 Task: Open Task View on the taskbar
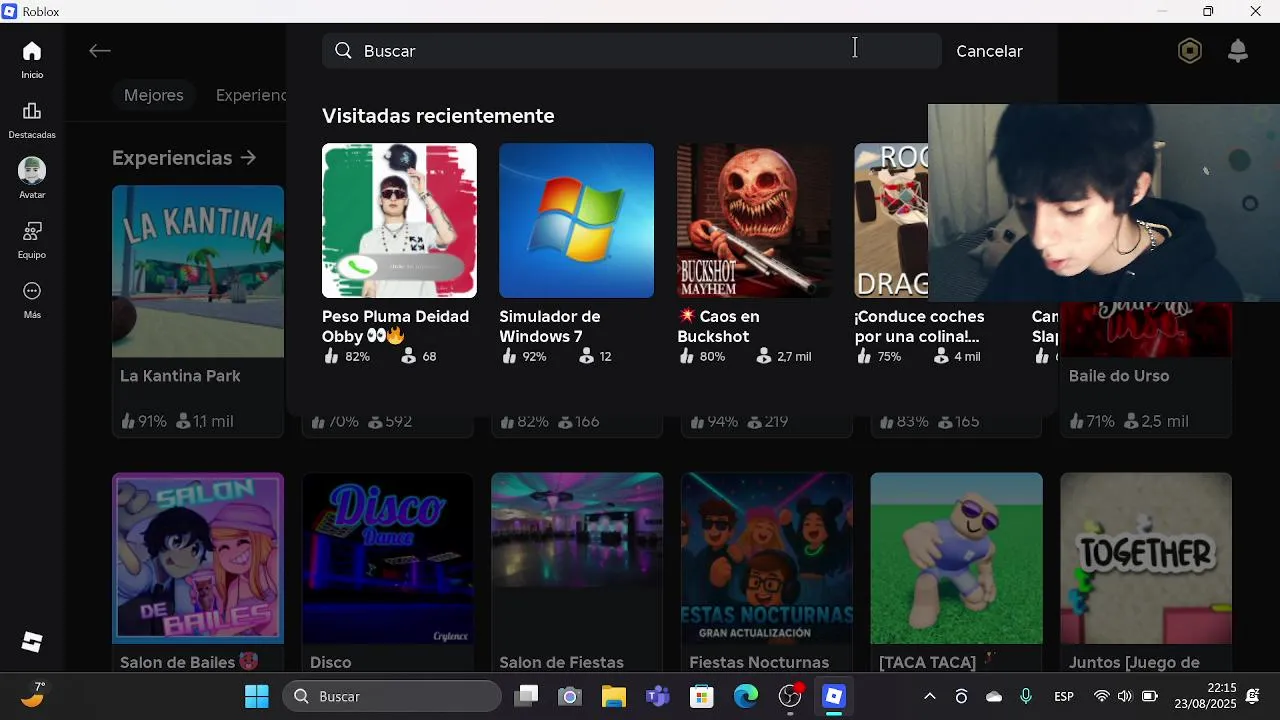pos(527,696)
